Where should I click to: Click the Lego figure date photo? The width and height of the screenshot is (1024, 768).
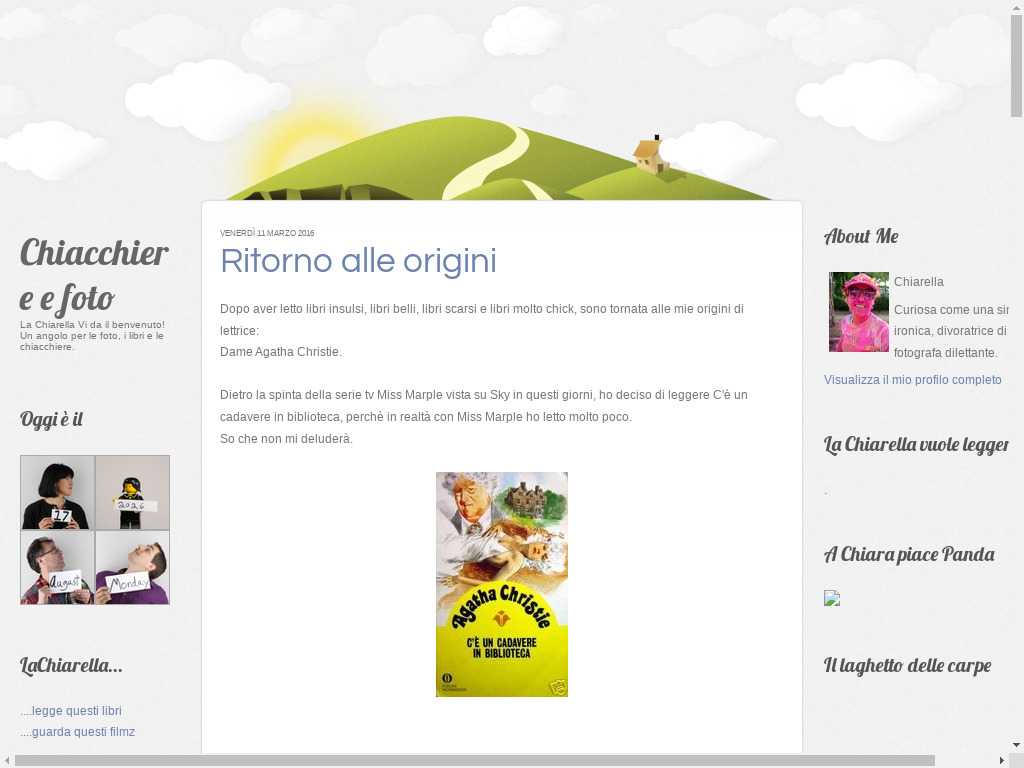(133, 492)
